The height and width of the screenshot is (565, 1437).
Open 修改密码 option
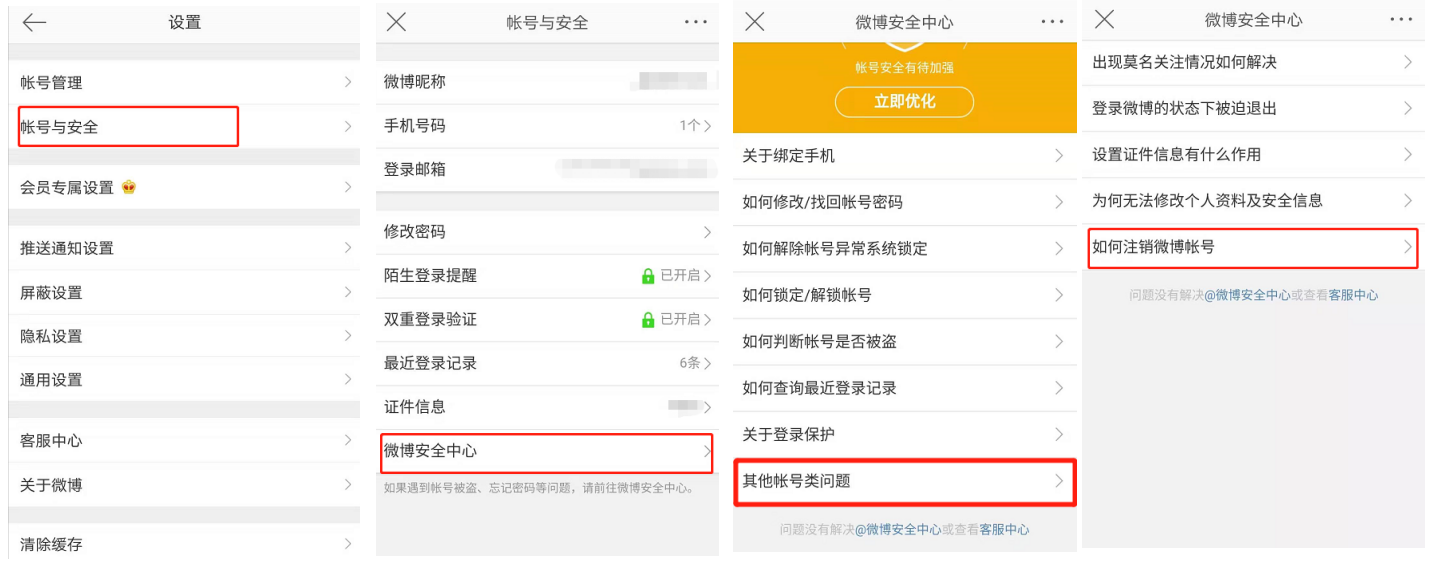pyautogui.click(x=546, y=232)
